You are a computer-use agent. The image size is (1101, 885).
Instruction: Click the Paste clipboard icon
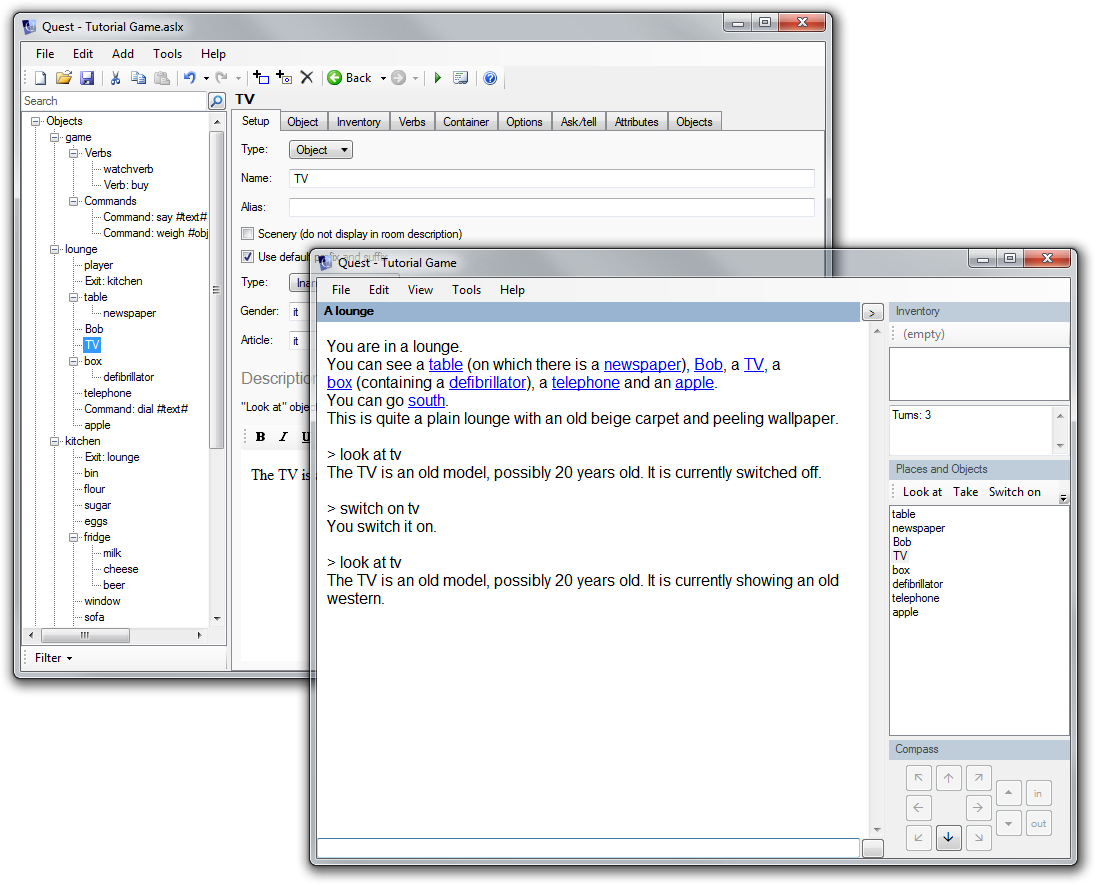click(162, 78)
